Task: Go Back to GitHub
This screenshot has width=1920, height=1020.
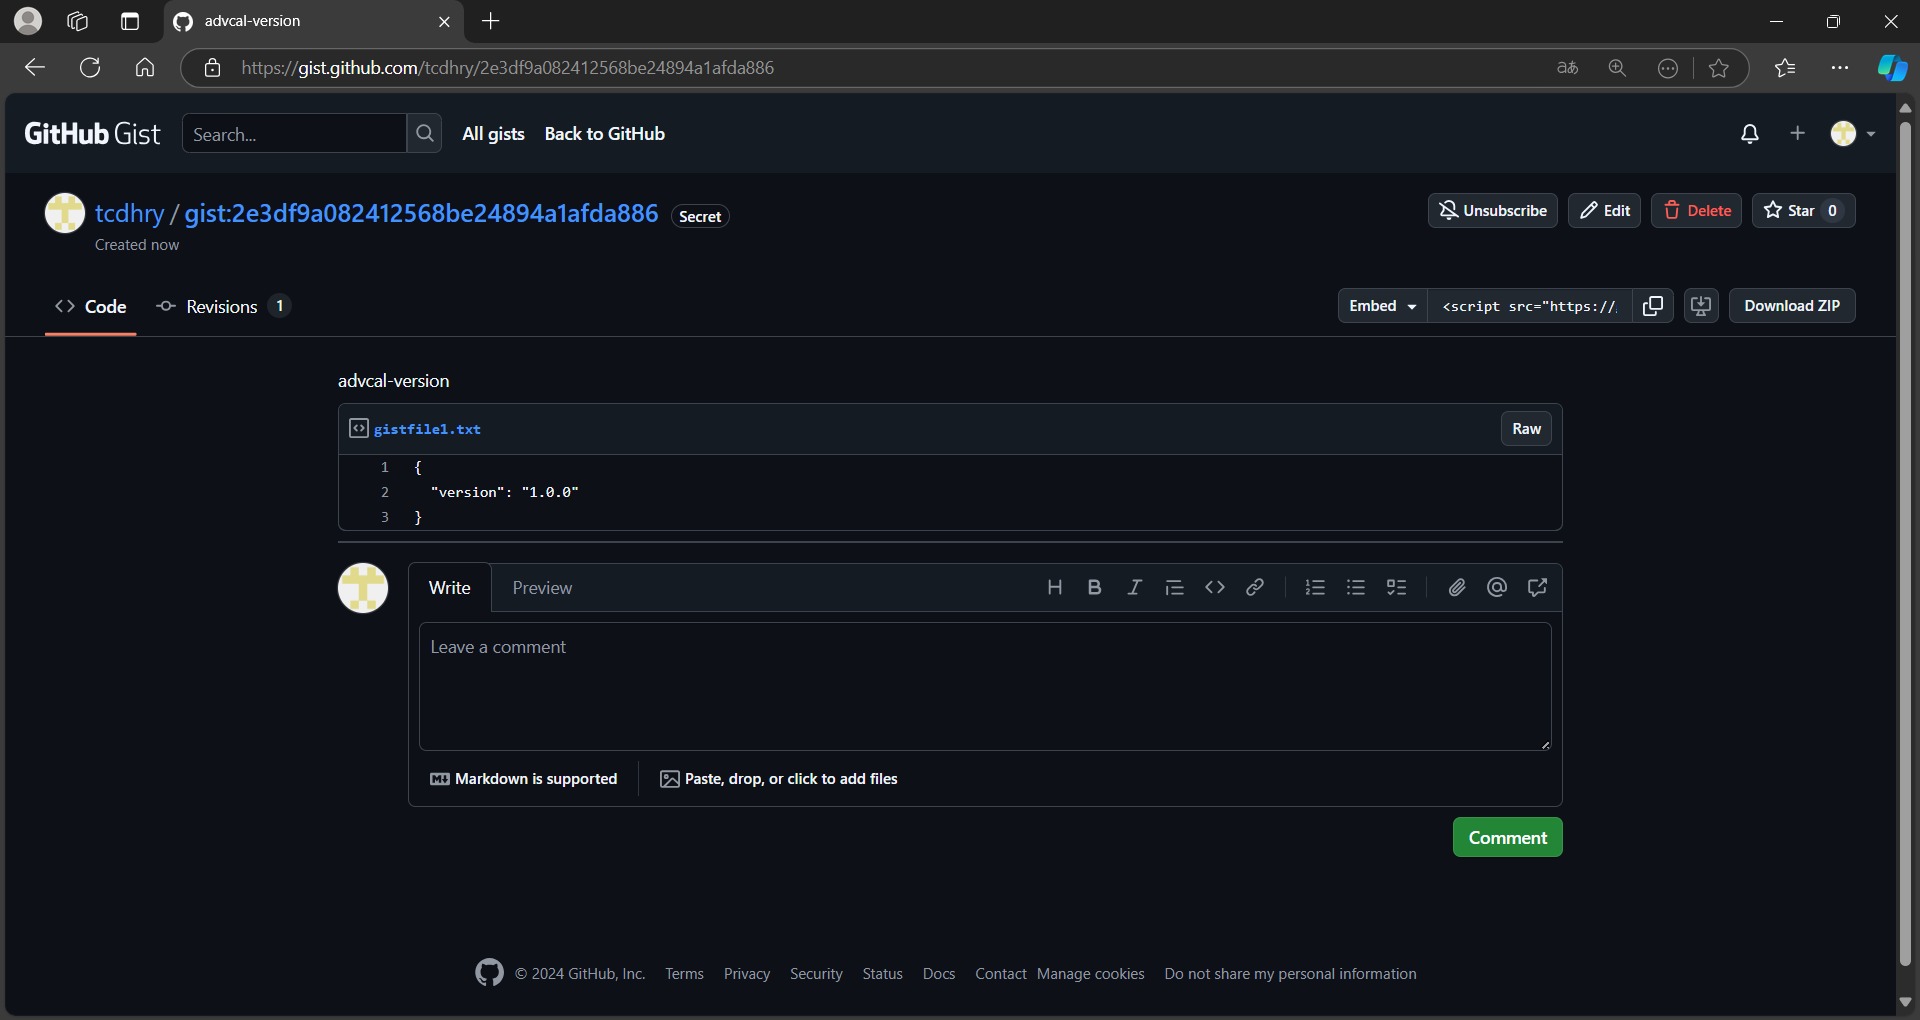Action: click(x=604, y=134)
